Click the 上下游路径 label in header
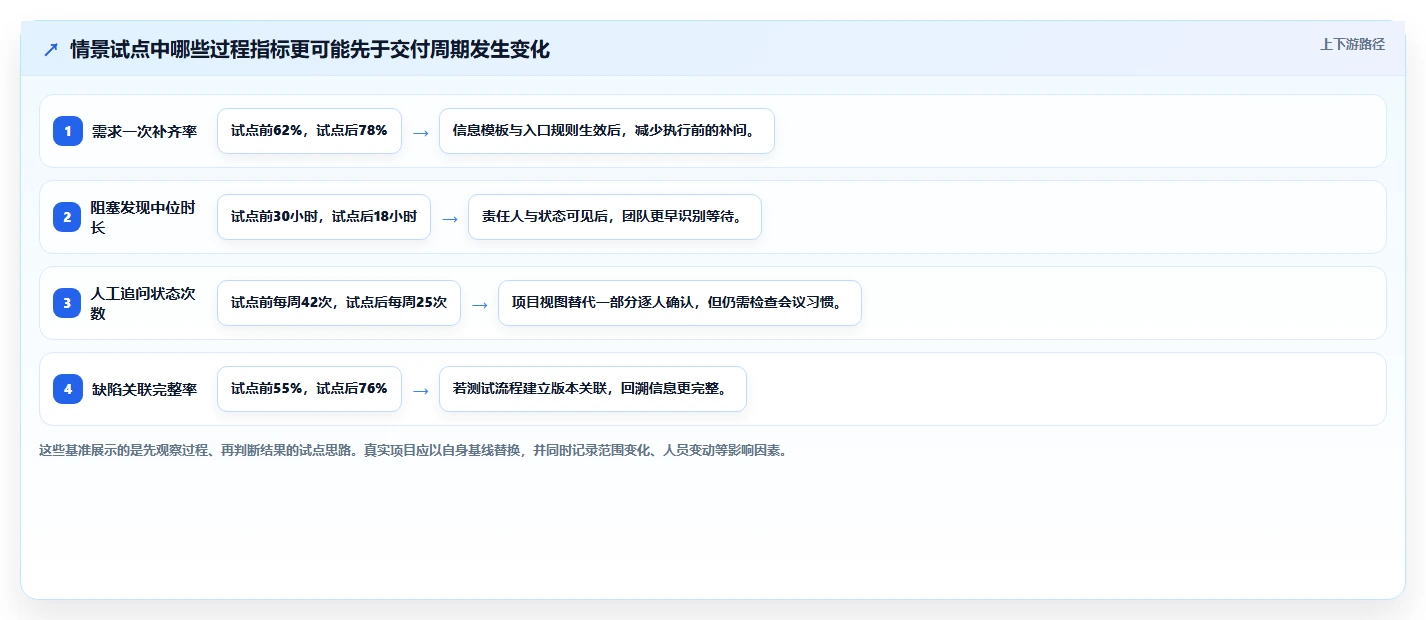This screenshot has height=620, width=1426. click(x=1352, y=44)
